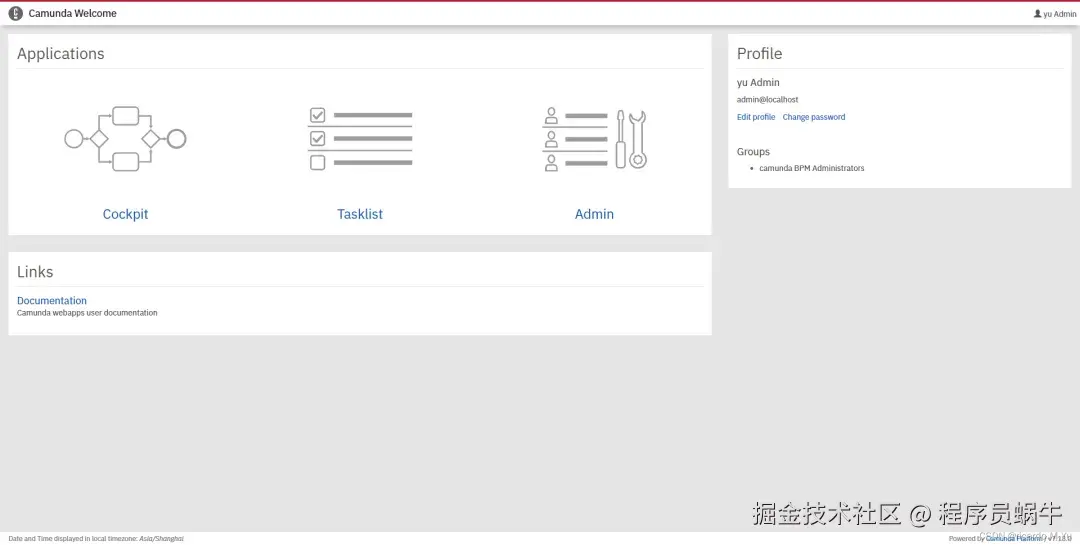Screen dimensions: 1080x545
Task: Click the Links section heading
Action: 35,271
